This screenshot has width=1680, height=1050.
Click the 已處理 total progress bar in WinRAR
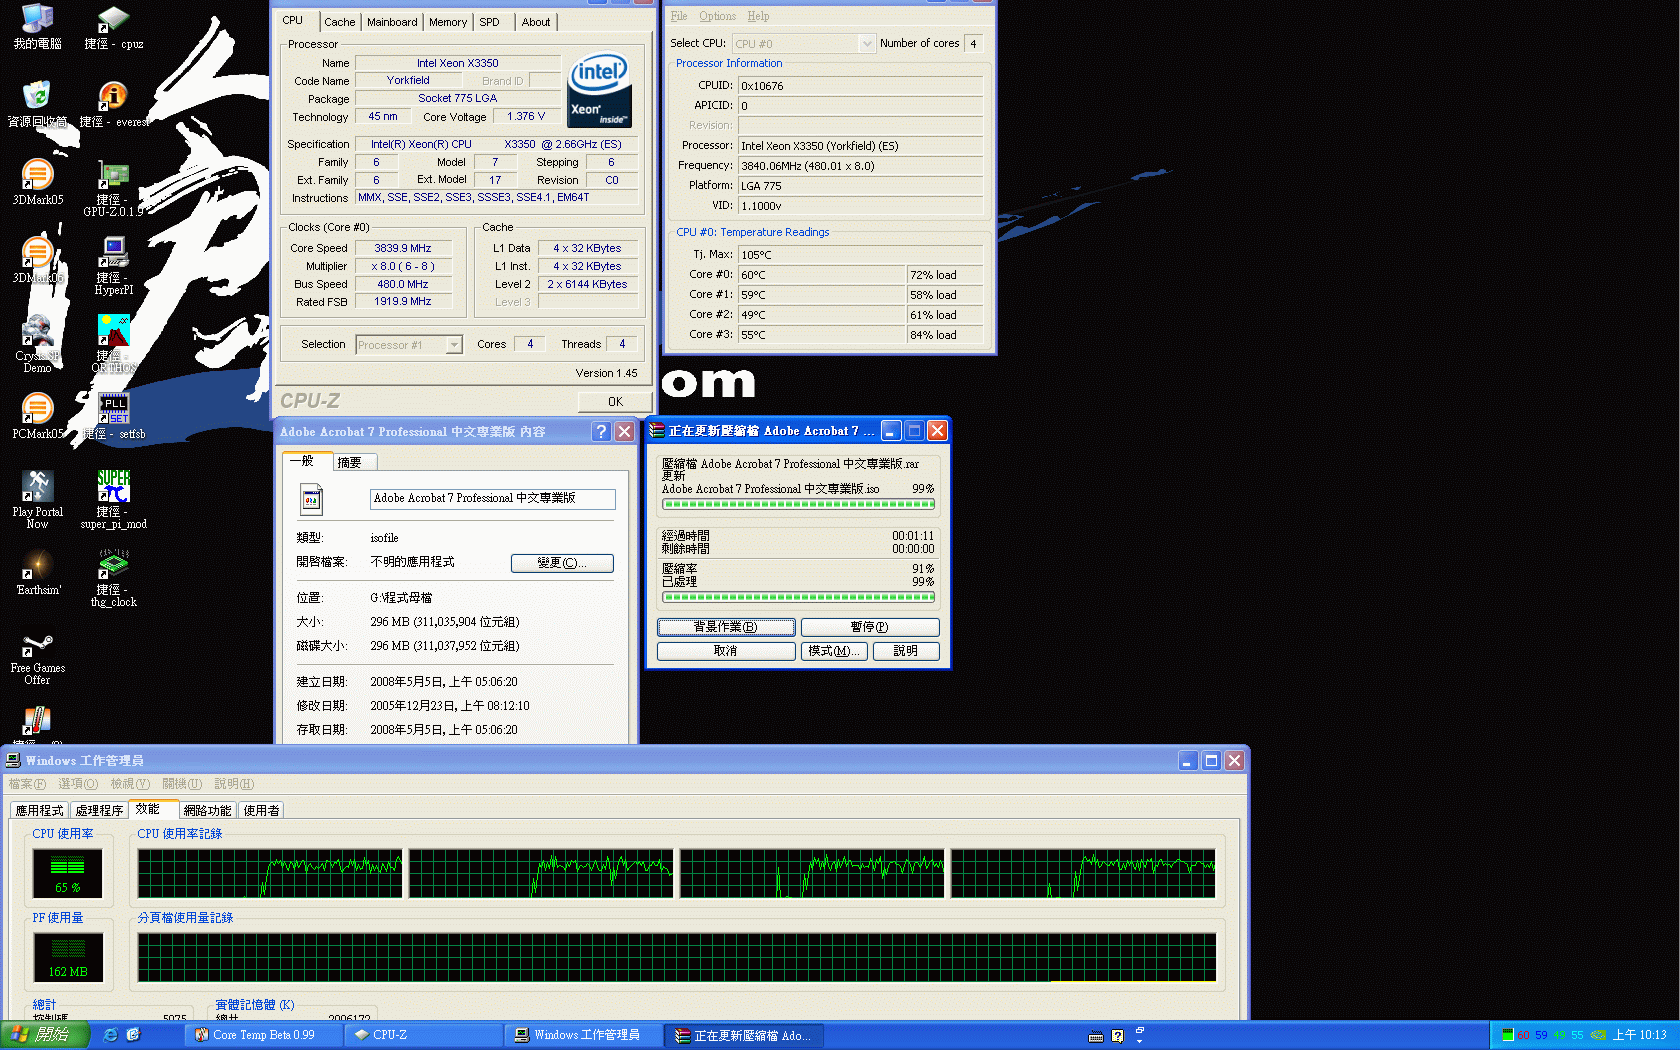798,597
